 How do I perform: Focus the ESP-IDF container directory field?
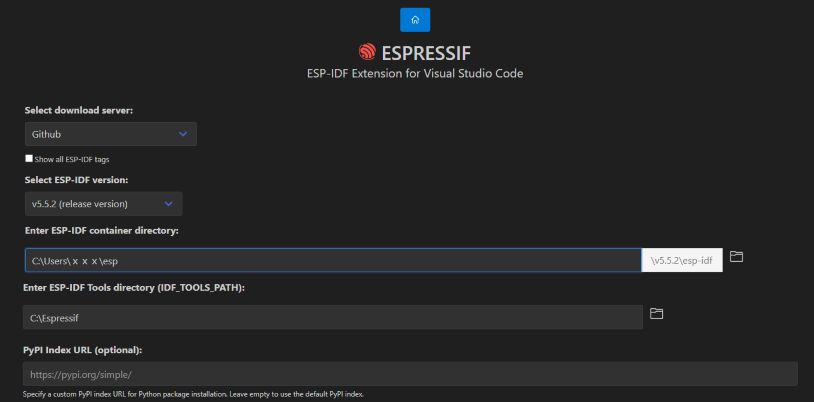(x=332, y=260)
